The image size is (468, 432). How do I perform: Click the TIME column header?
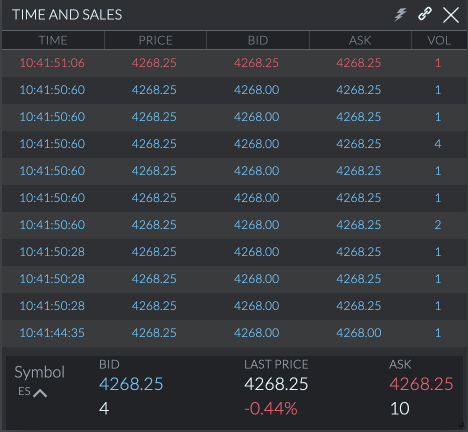pos(53,40)
